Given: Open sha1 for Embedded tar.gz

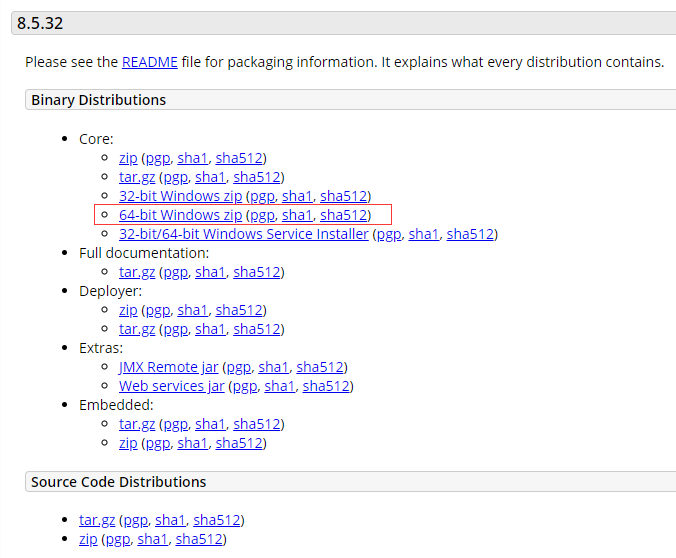Looking at the screenshot, I should pos(210,424).
